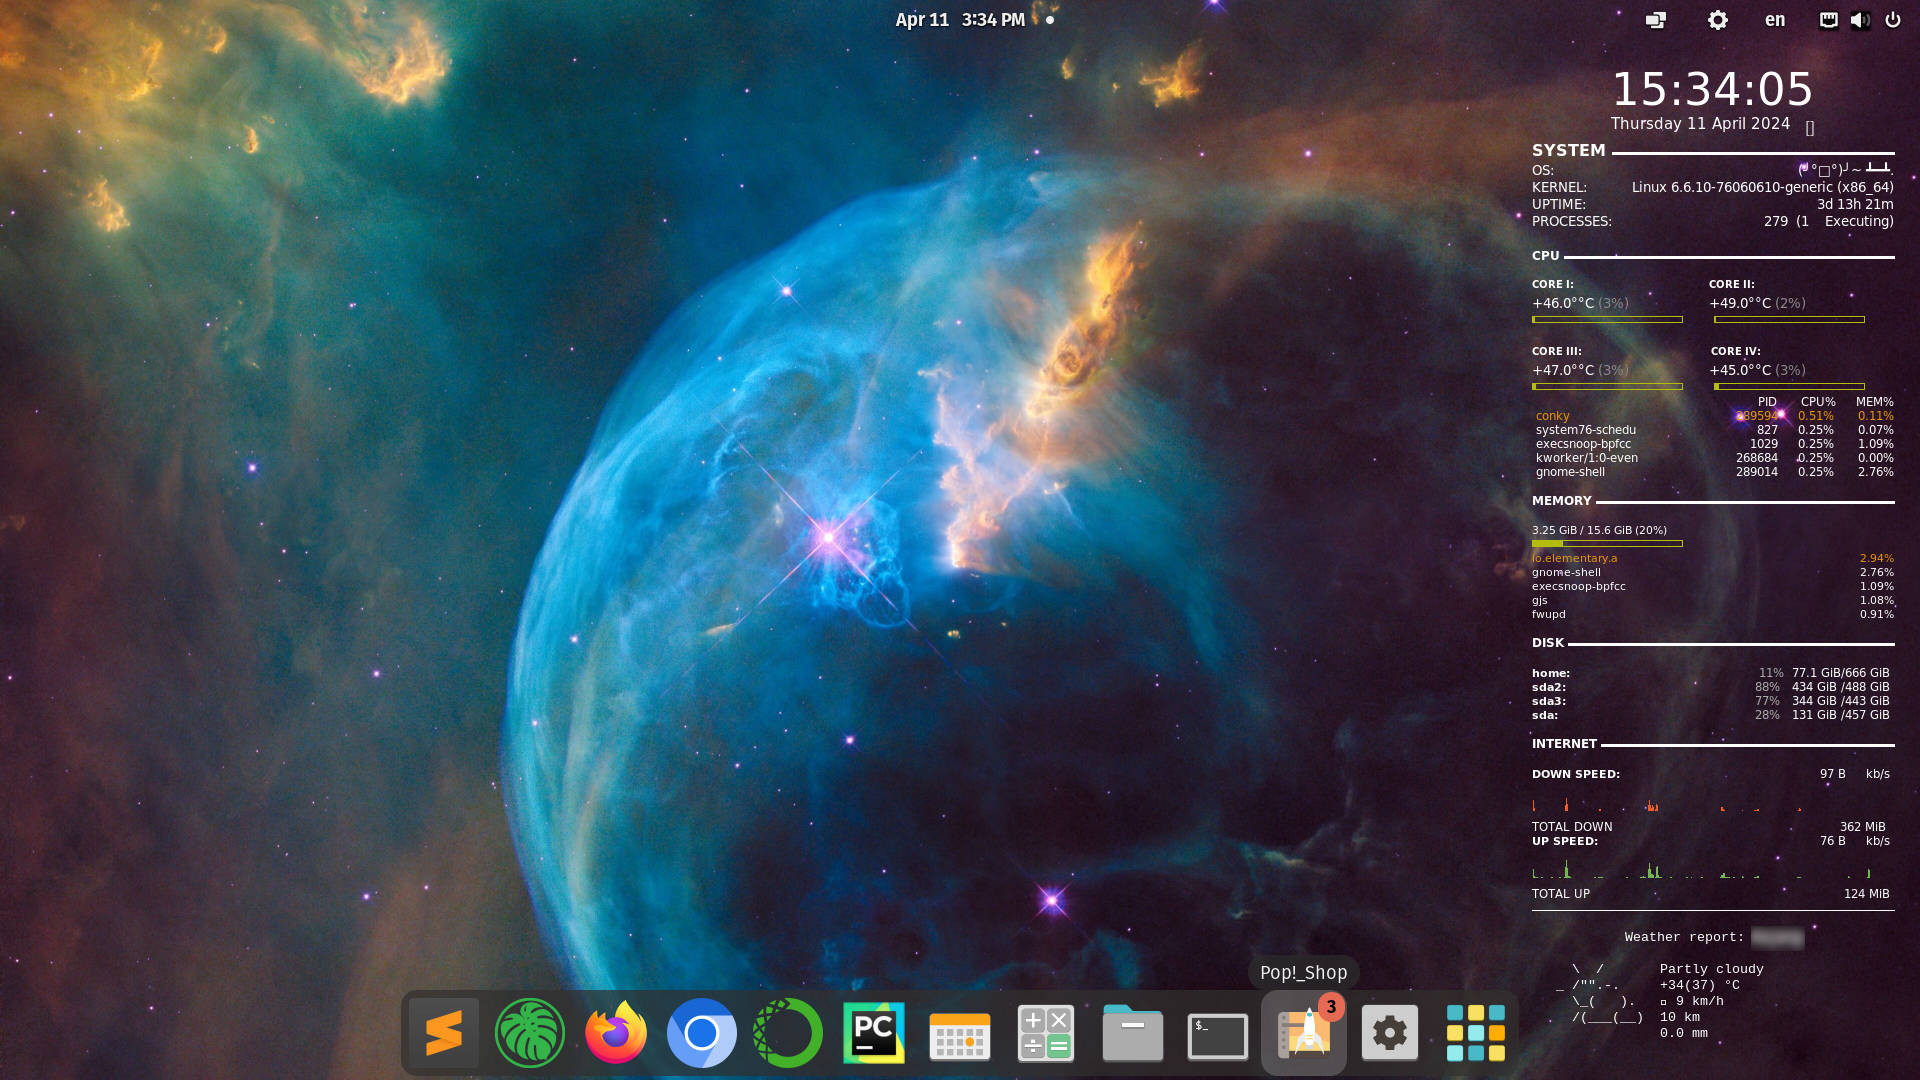Open the Files folder manager
This screenshot has width=1920, height=1080.
click(x=1132, y=1033)
